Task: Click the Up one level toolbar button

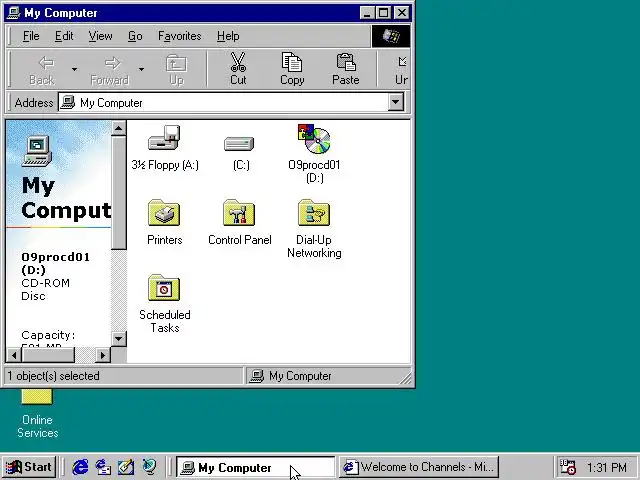Action: pyautogui.click(x=176, y=69)
